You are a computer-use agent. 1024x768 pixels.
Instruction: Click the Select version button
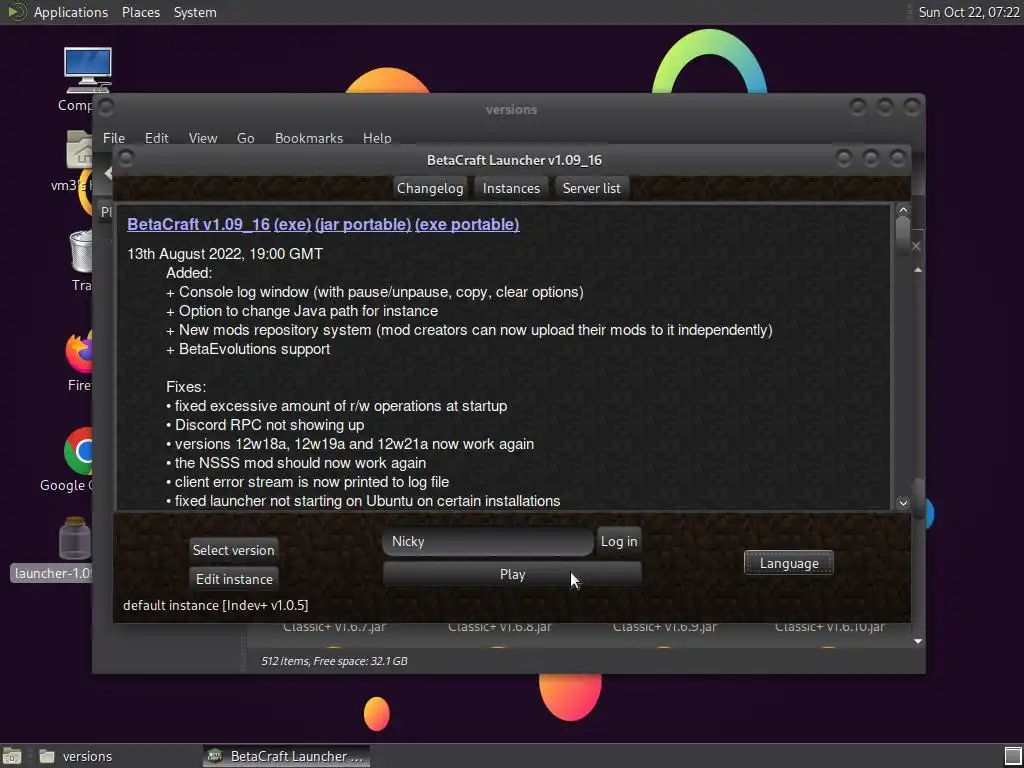(233, 550)
